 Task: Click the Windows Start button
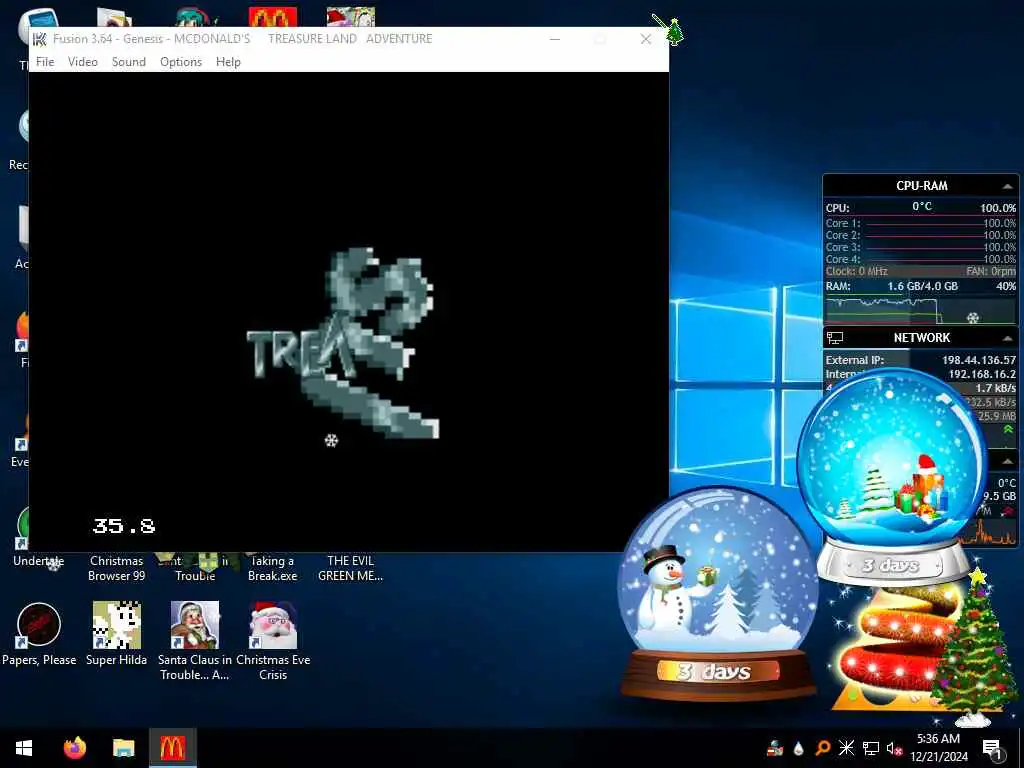(x=24, y=748)
